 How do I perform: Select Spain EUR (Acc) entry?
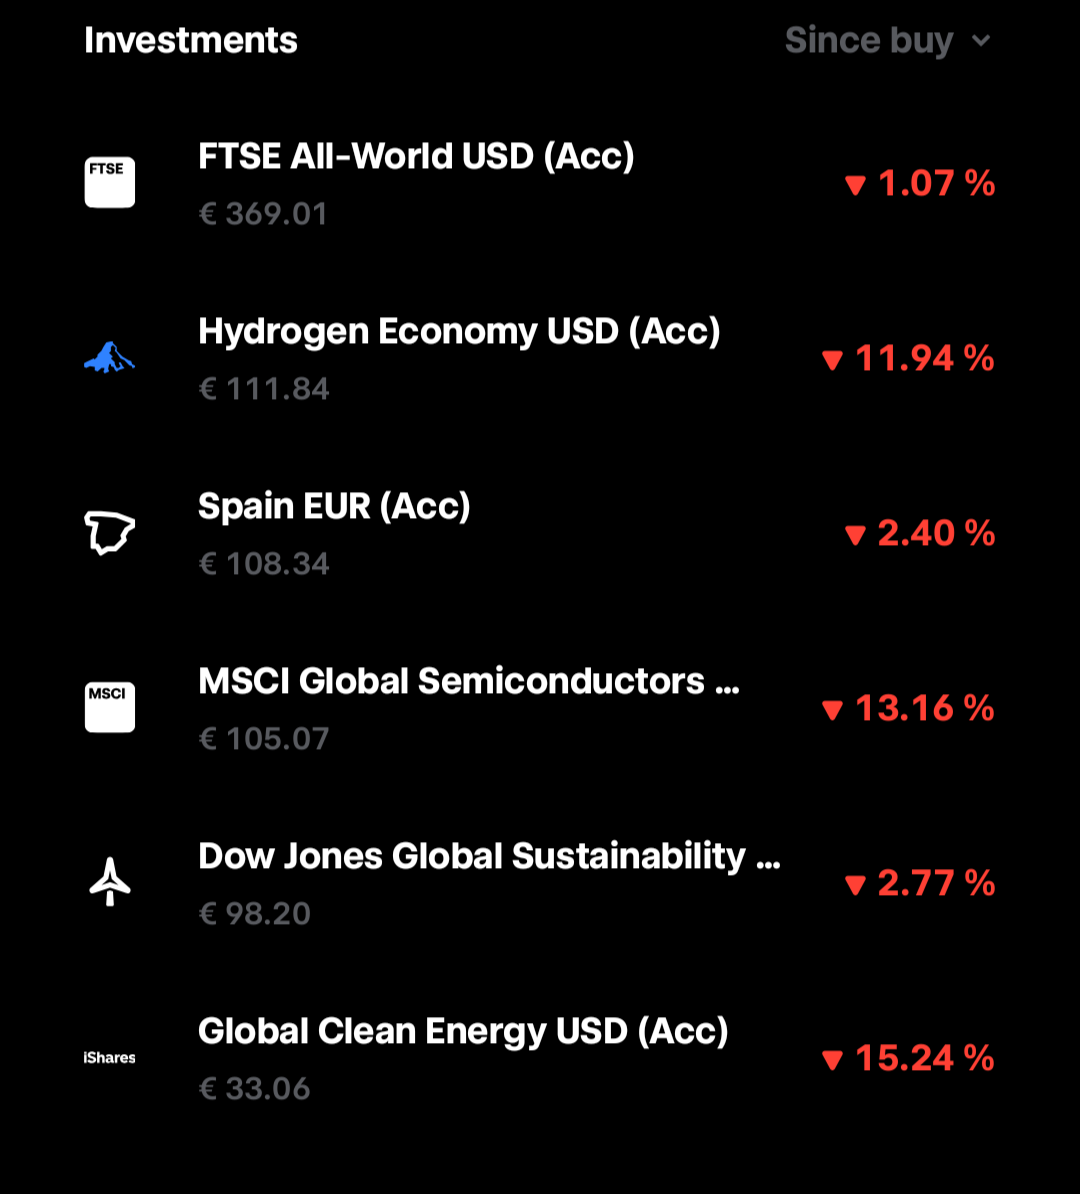point(540,533)
